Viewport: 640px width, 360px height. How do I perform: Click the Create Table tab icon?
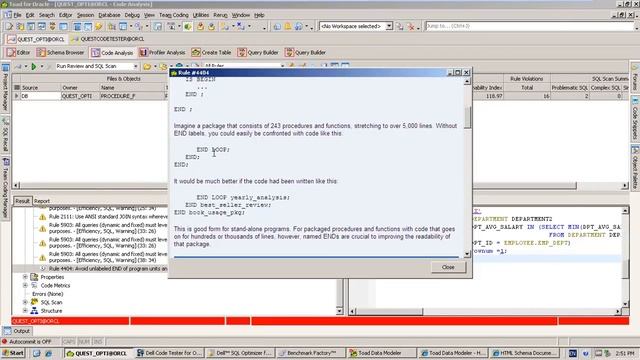[x=196, y=53]
